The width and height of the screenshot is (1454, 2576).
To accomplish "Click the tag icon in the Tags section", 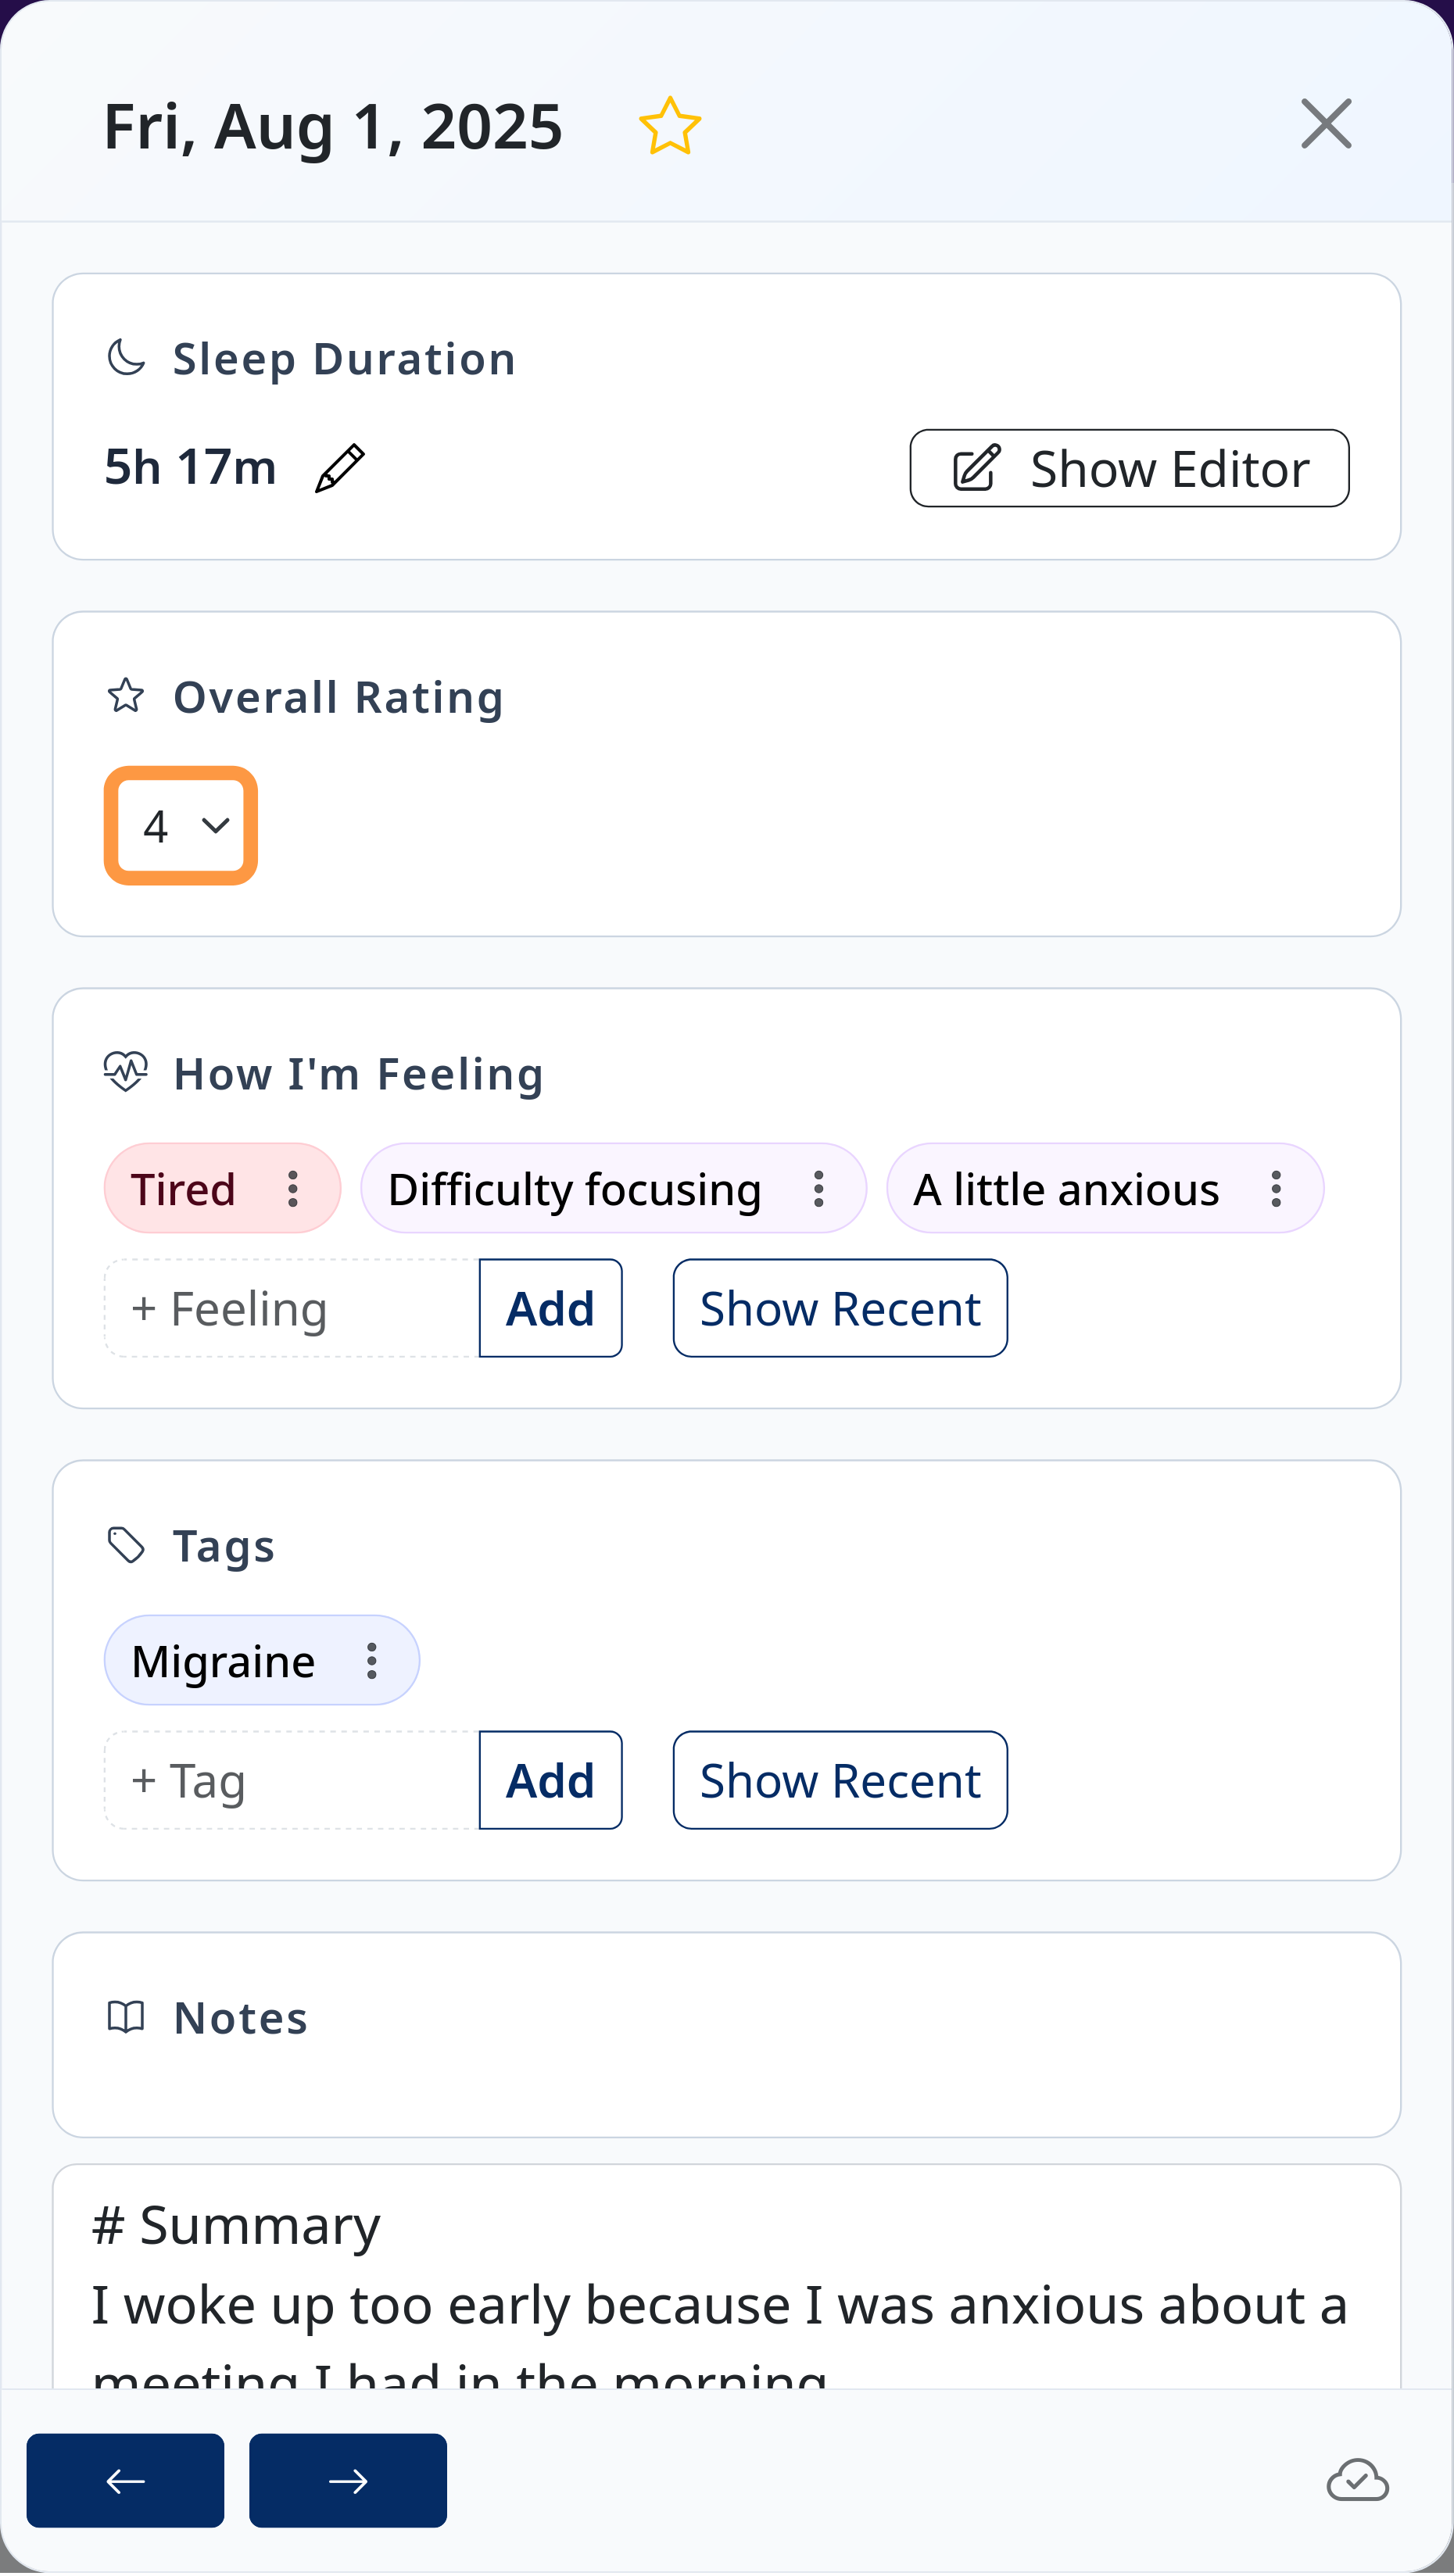I will [x=127, y=1544].
